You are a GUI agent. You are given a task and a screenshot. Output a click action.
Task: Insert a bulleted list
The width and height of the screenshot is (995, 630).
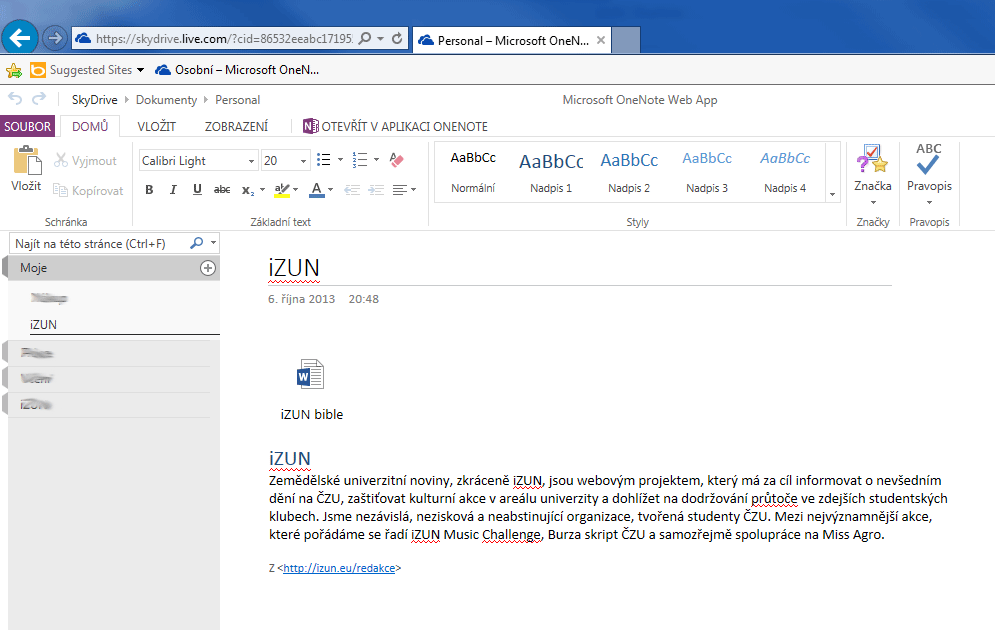click(323, 160)
